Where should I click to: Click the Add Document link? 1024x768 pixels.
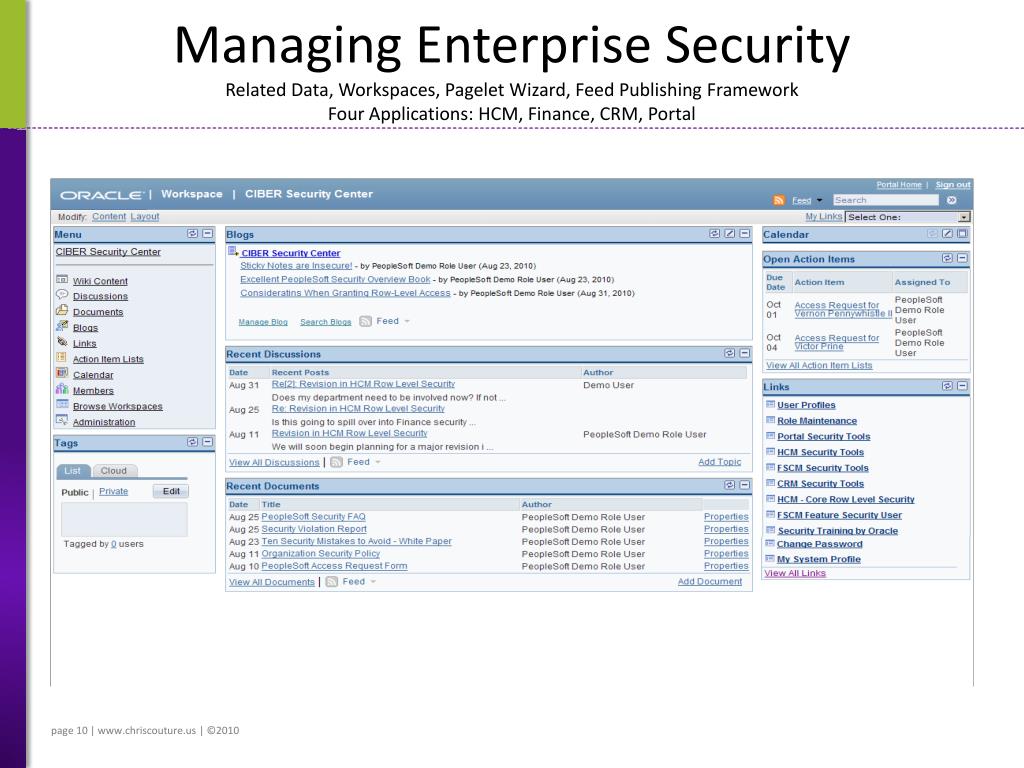710,581
